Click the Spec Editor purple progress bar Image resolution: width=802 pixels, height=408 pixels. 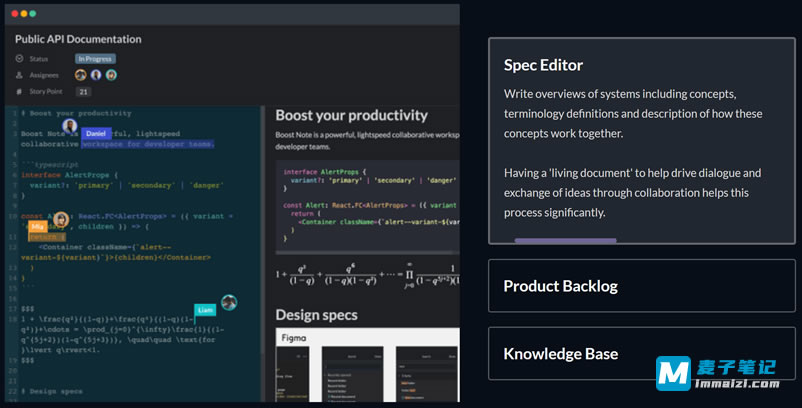click(565, 240)
